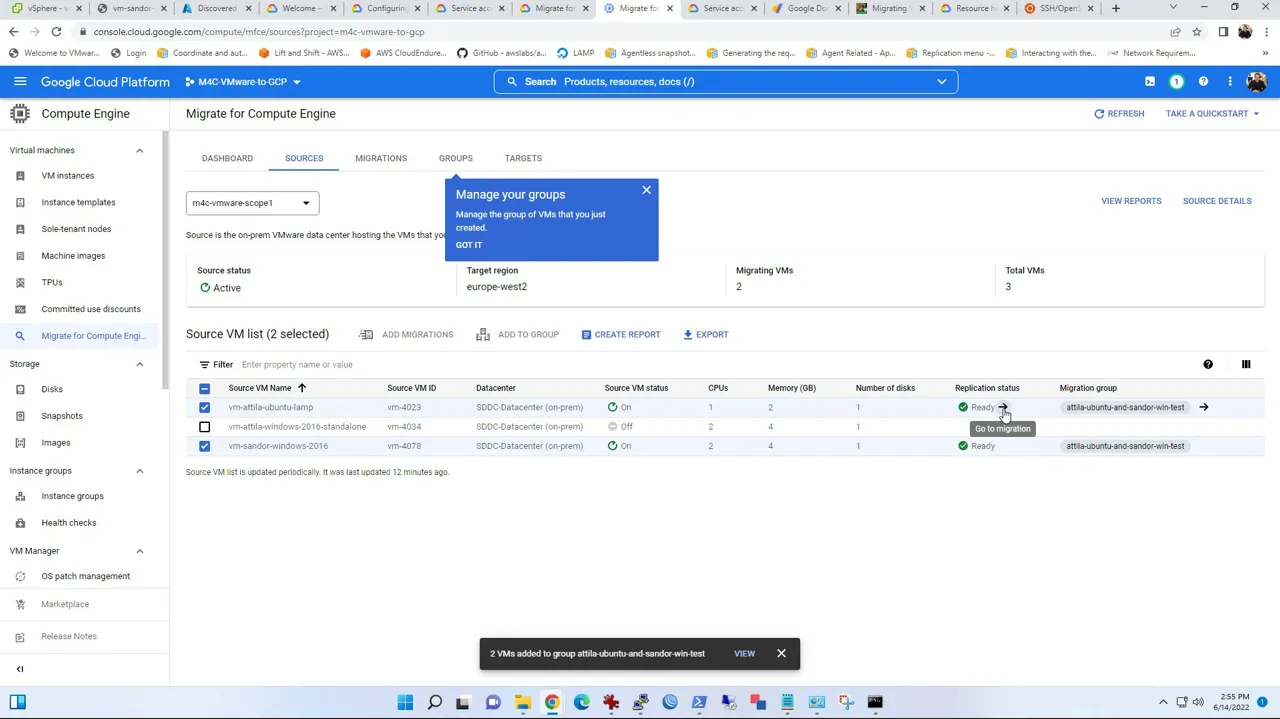Open File Explorer from the taskbar

(522, 702)
